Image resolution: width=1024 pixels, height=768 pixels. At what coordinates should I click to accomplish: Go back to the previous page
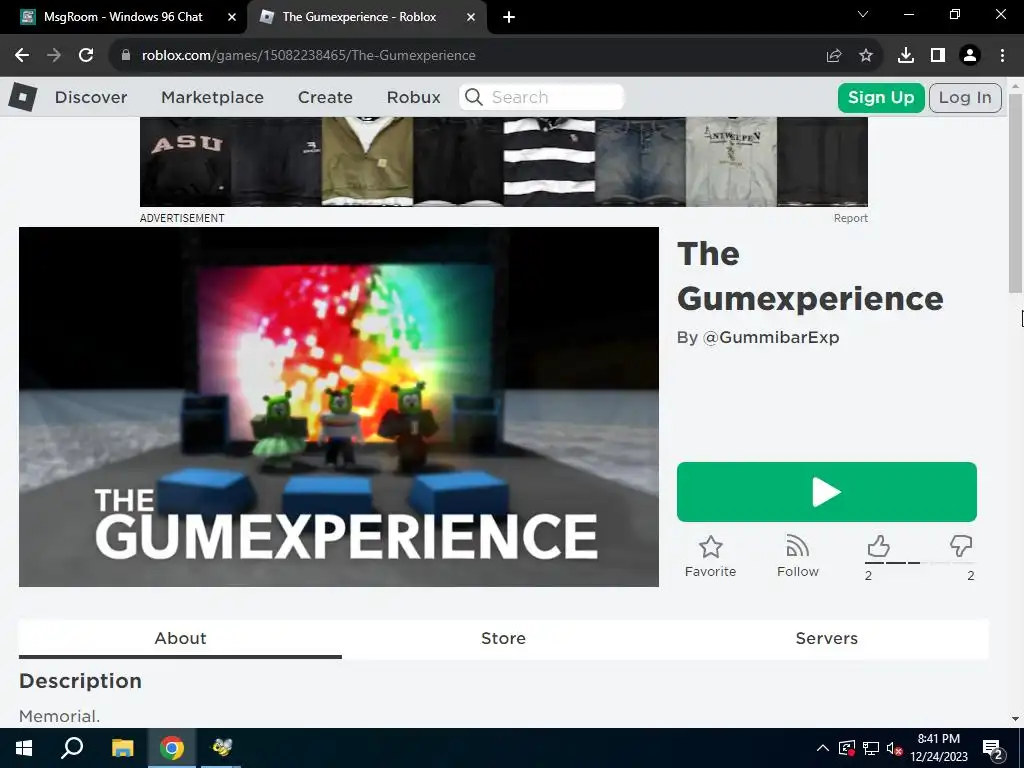click(22, 56)
